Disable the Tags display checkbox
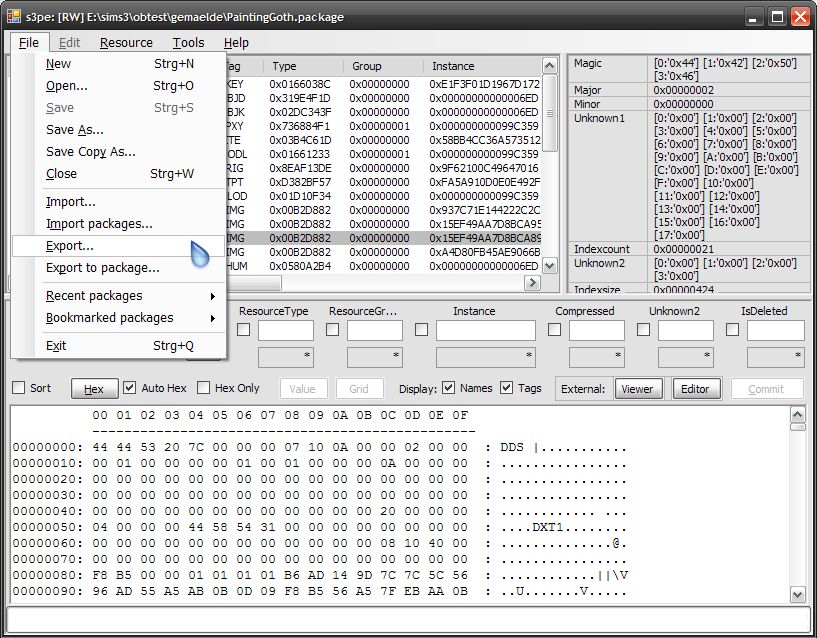Viewport: 817px width, 638px height. coord(507,389)
